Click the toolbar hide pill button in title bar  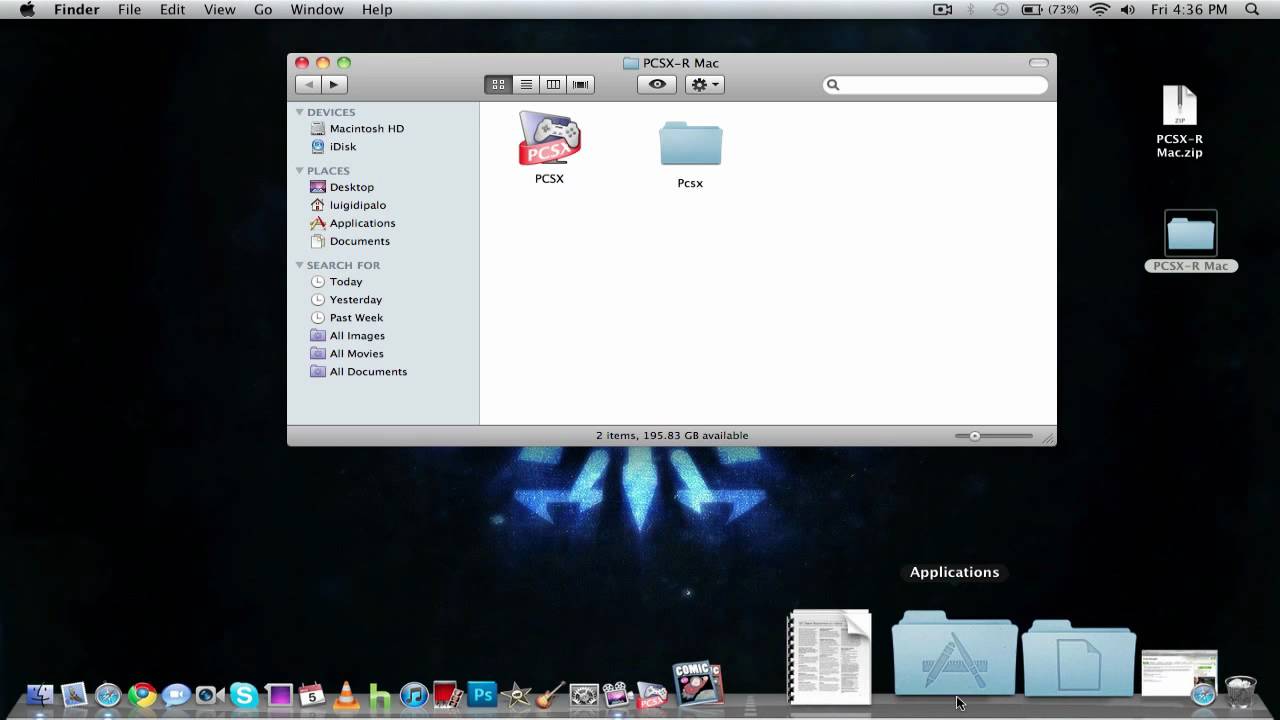click(1039, 63)
